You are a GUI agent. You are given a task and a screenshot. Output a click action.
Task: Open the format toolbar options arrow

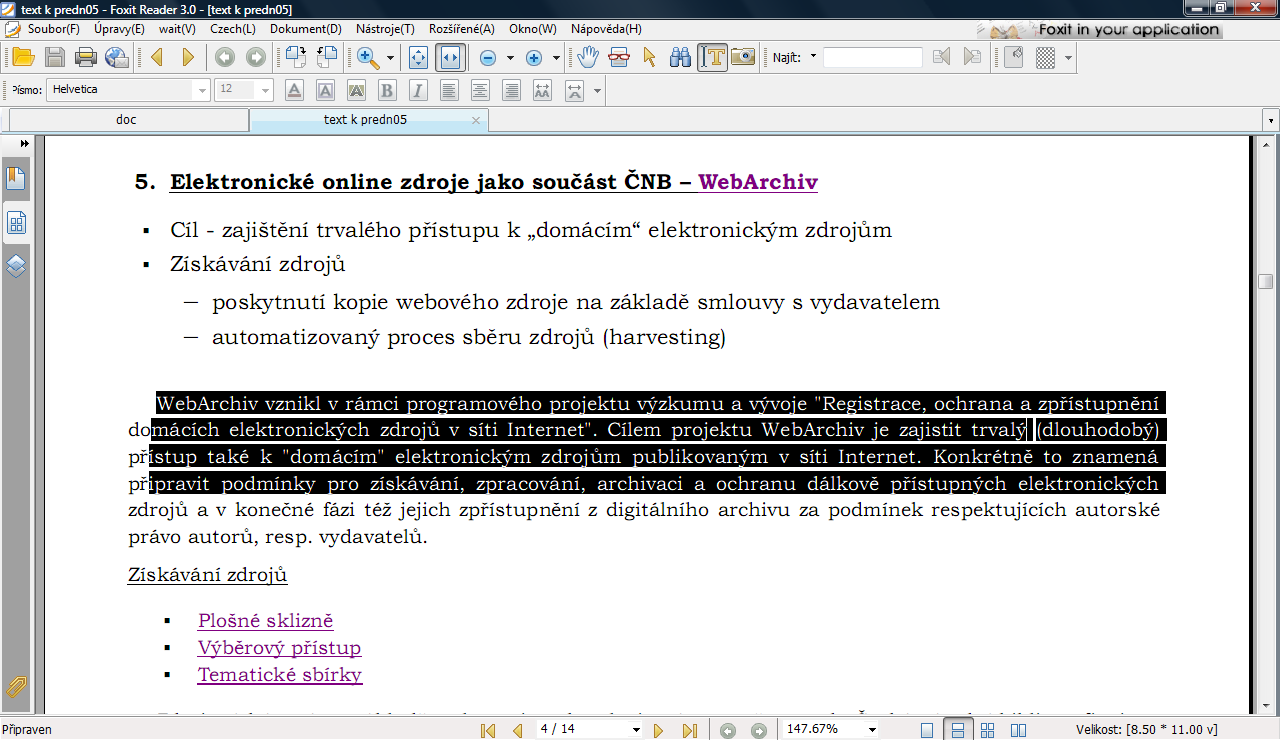(597, 91)
